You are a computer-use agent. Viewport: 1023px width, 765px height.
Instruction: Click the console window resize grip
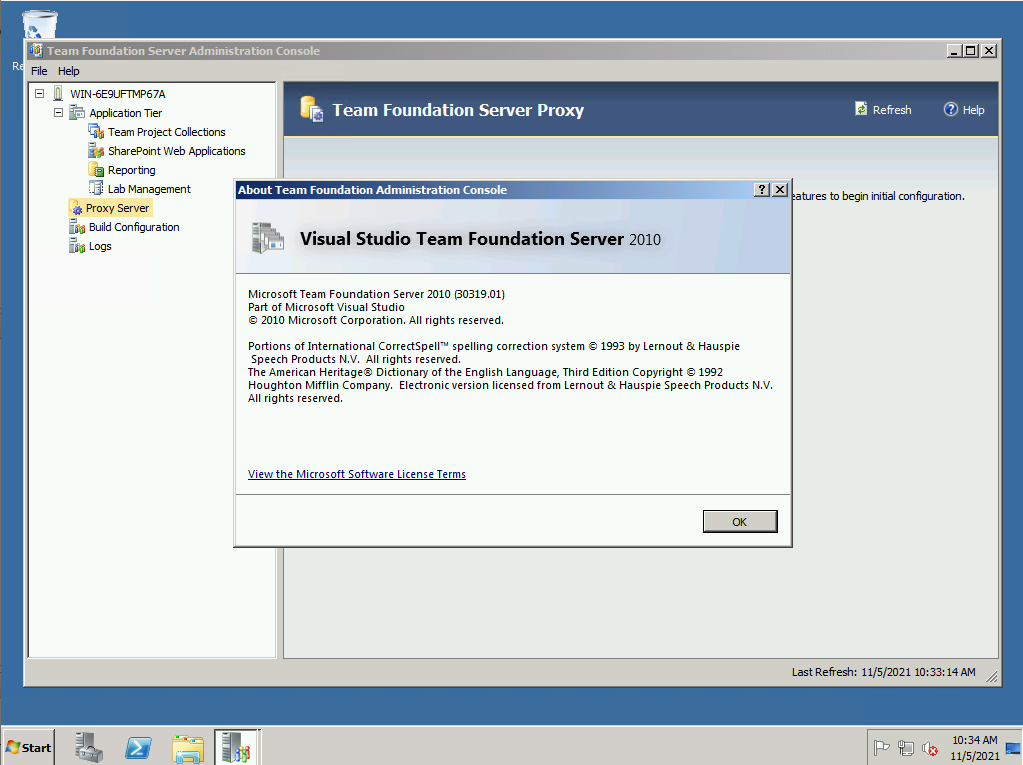point(992,677)
